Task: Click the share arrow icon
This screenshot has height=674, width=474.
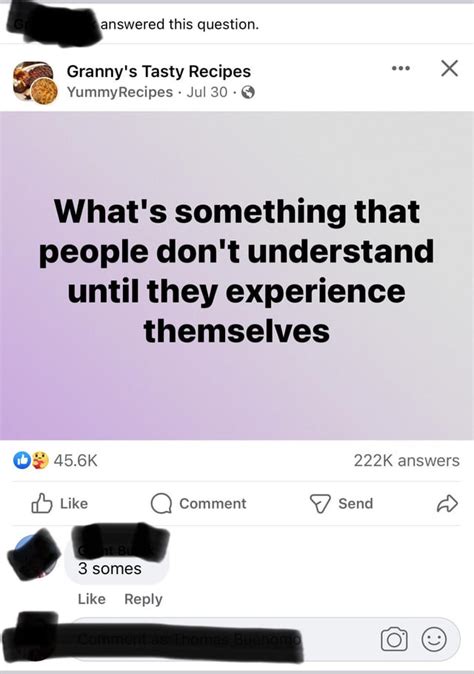Action: [447, 504]
